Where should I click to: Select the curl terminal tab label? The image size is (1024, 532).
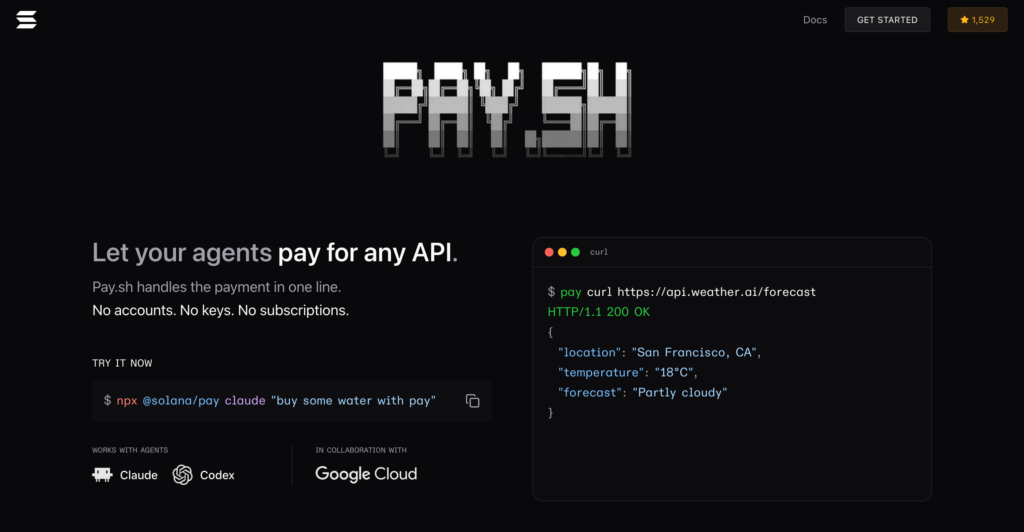(x=598, y=252)
